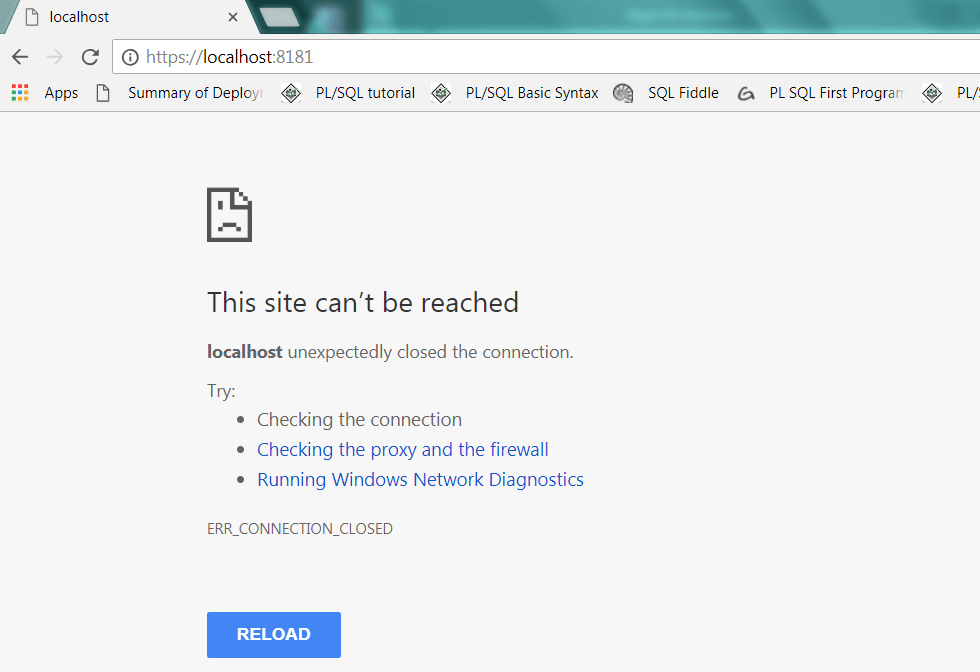Click the ERR_CONNECTION_CLOSED error code
Viewport: 980px width, 672px height.
pyautogui.click(x=300, y=529)
